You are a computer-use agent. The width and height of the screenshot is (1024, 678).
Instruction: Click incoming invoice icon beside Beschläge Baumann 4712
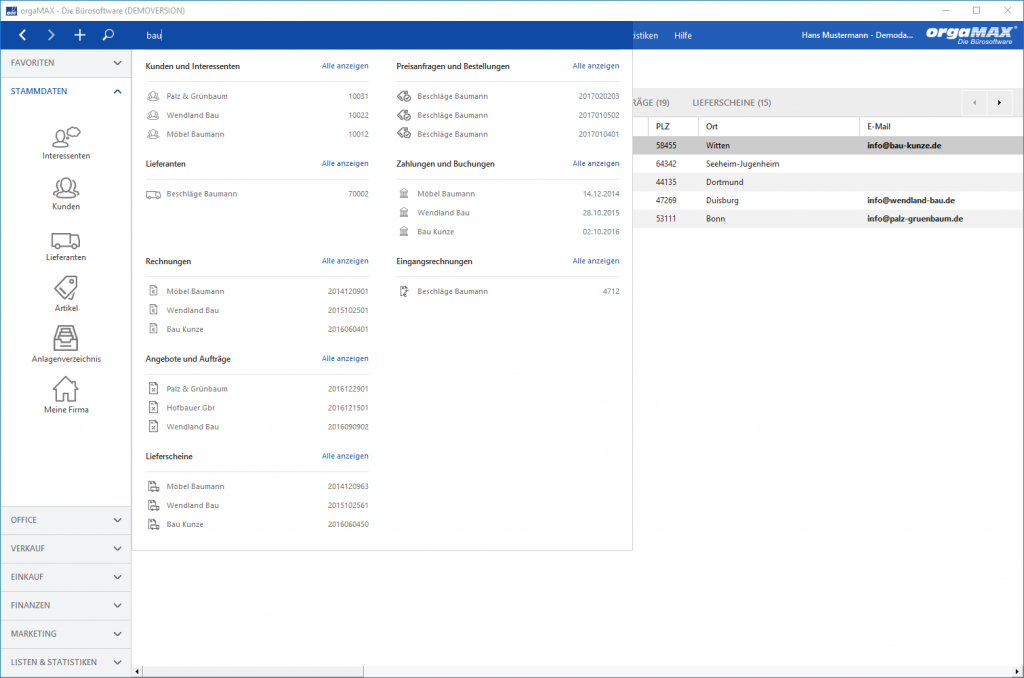[x=404, y=291]
